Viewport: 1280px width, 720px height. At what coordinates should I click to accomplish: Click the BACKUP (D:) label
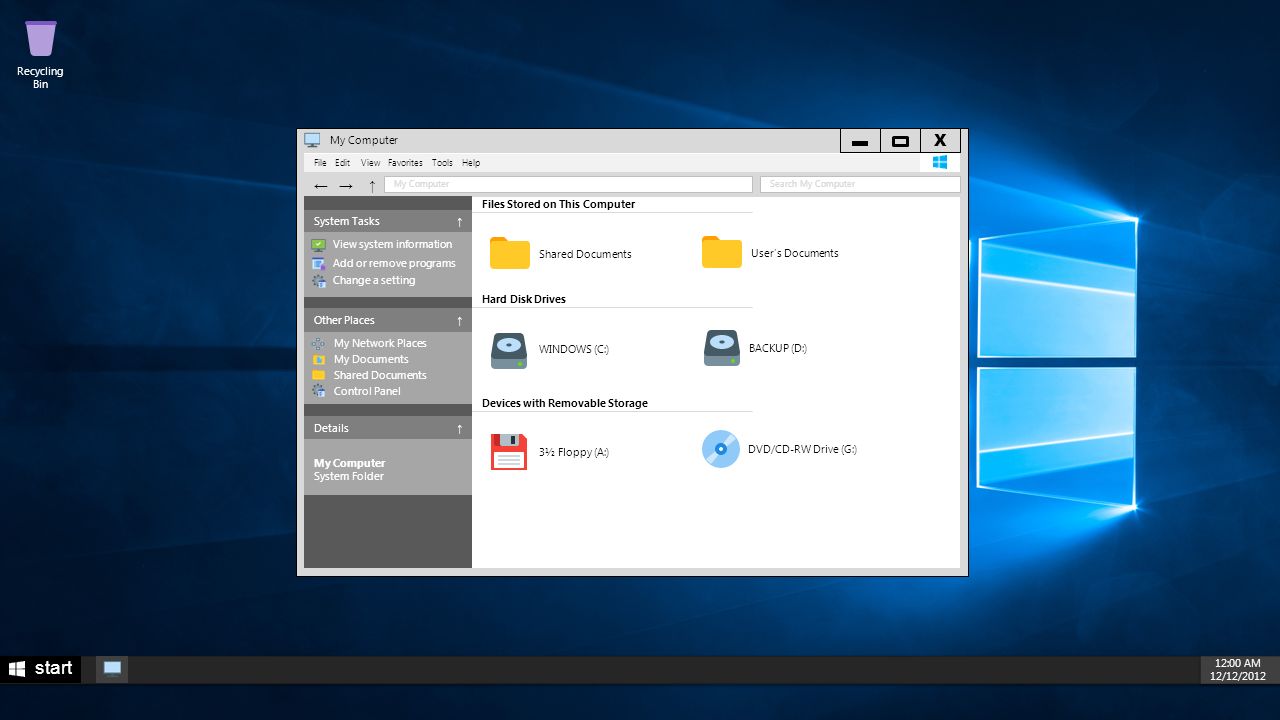tap(778, 348)
